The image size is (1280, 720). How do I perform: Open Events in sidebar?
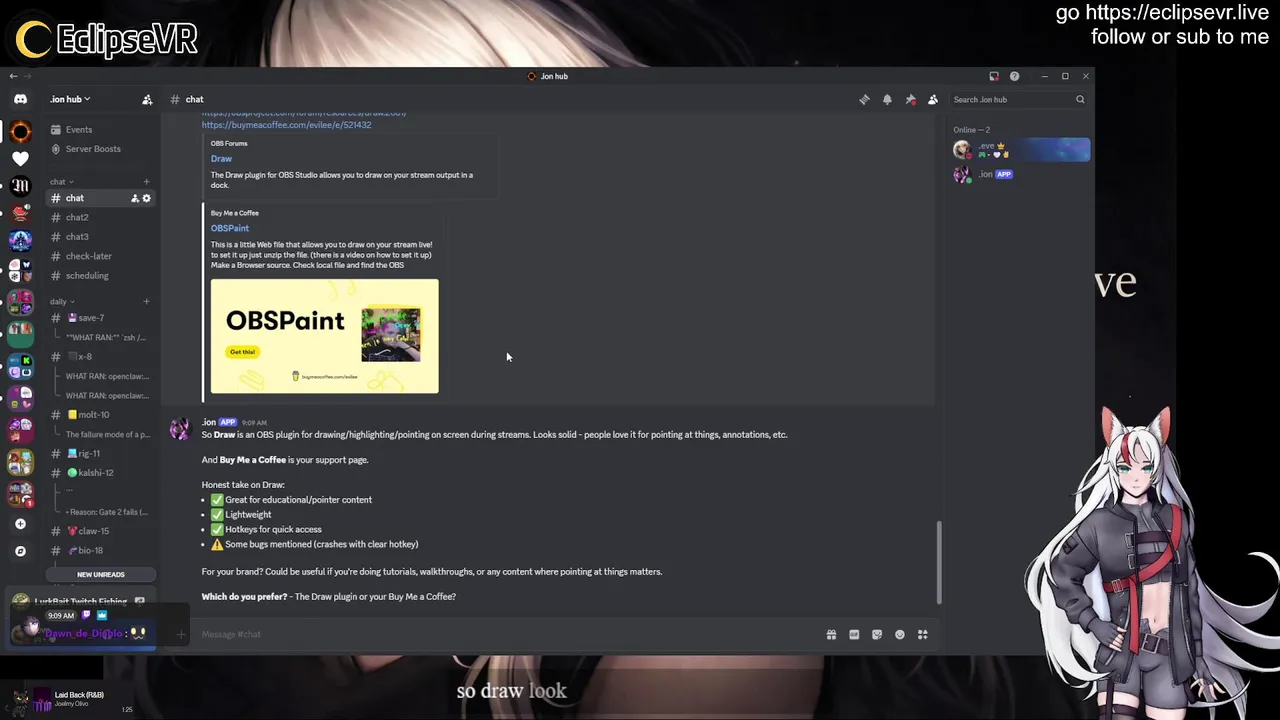[99, 130]
